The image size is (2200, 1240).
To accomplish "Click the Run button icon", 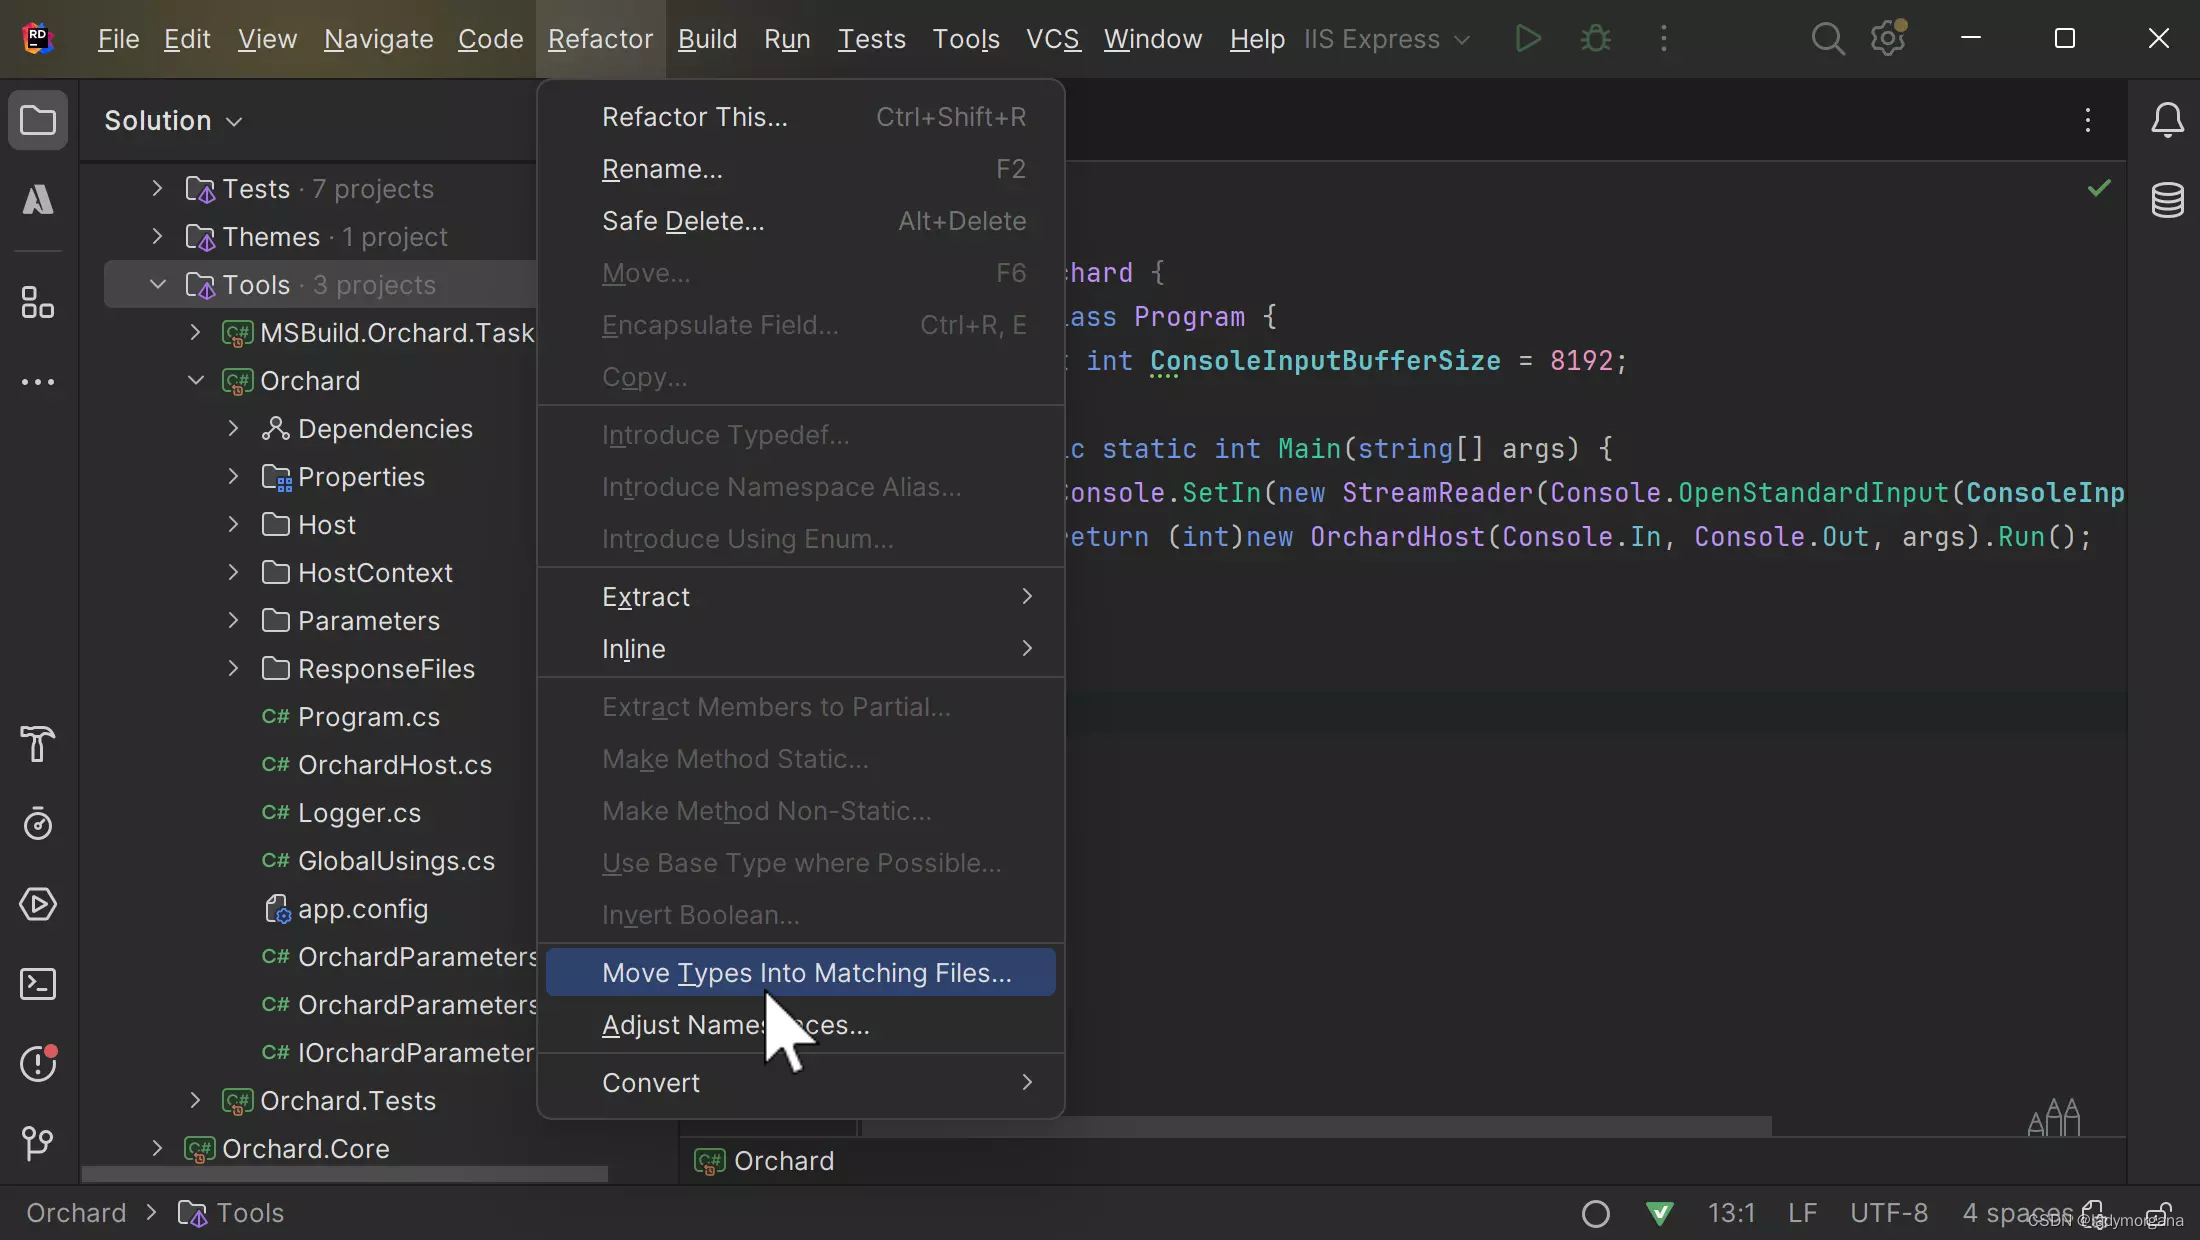I will [x=1528, y=38].
